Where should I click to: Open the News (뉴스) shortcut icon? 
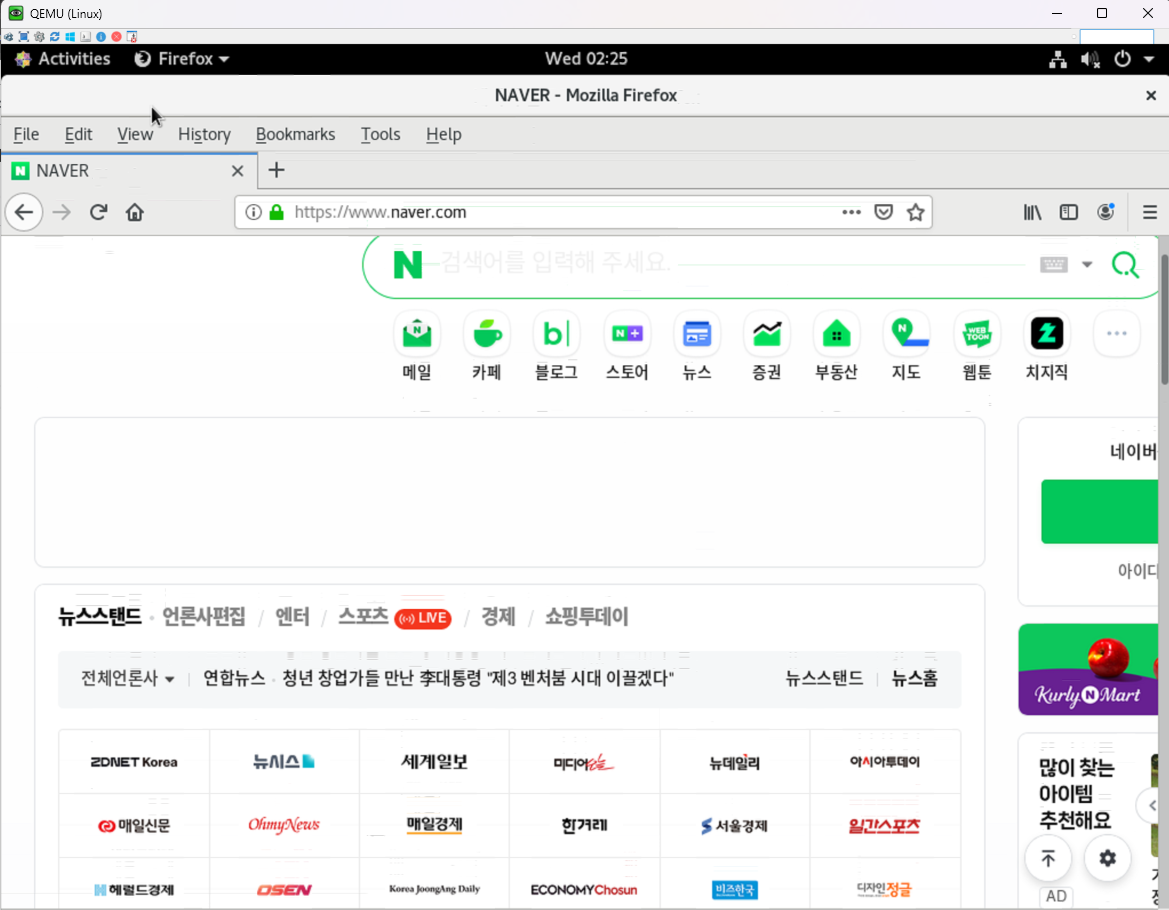pos(697,334)
